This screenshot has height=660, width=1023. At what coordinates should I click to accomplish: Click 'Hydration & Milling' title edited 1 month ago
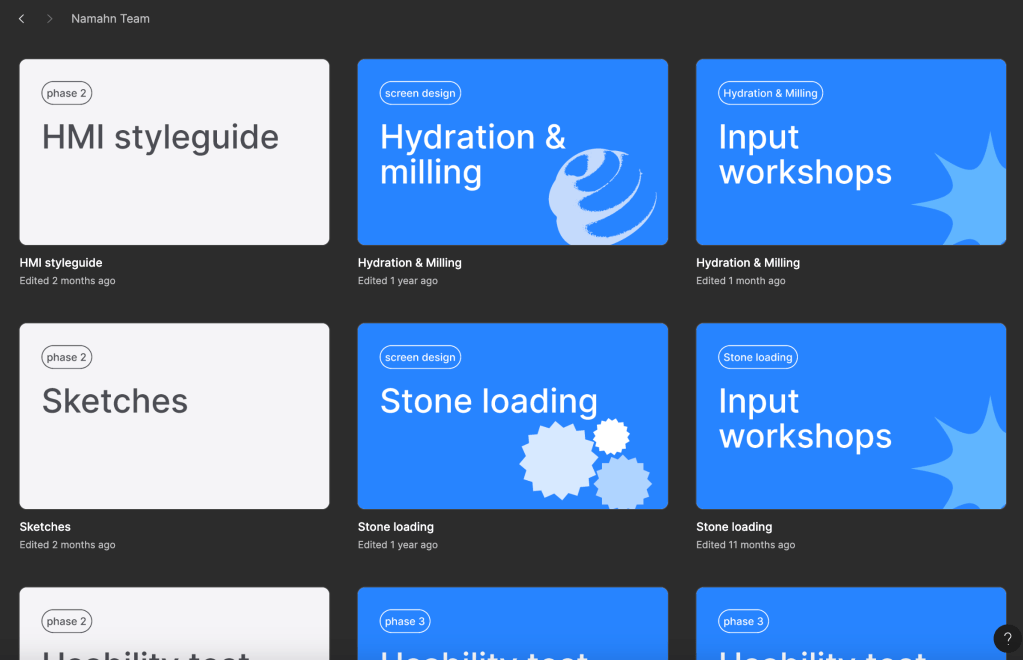[748, 263]
